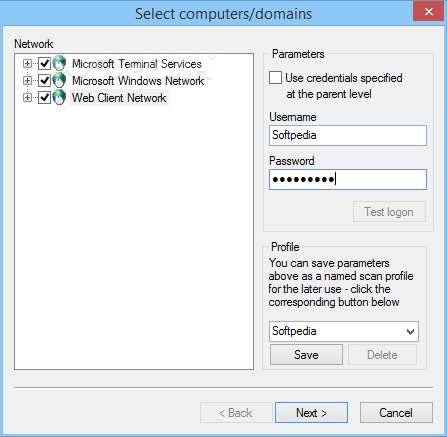This screenshot has height=437, width=447.
Task: Save the scan profile
Action: pyautogui.click(x=306, y=355)
